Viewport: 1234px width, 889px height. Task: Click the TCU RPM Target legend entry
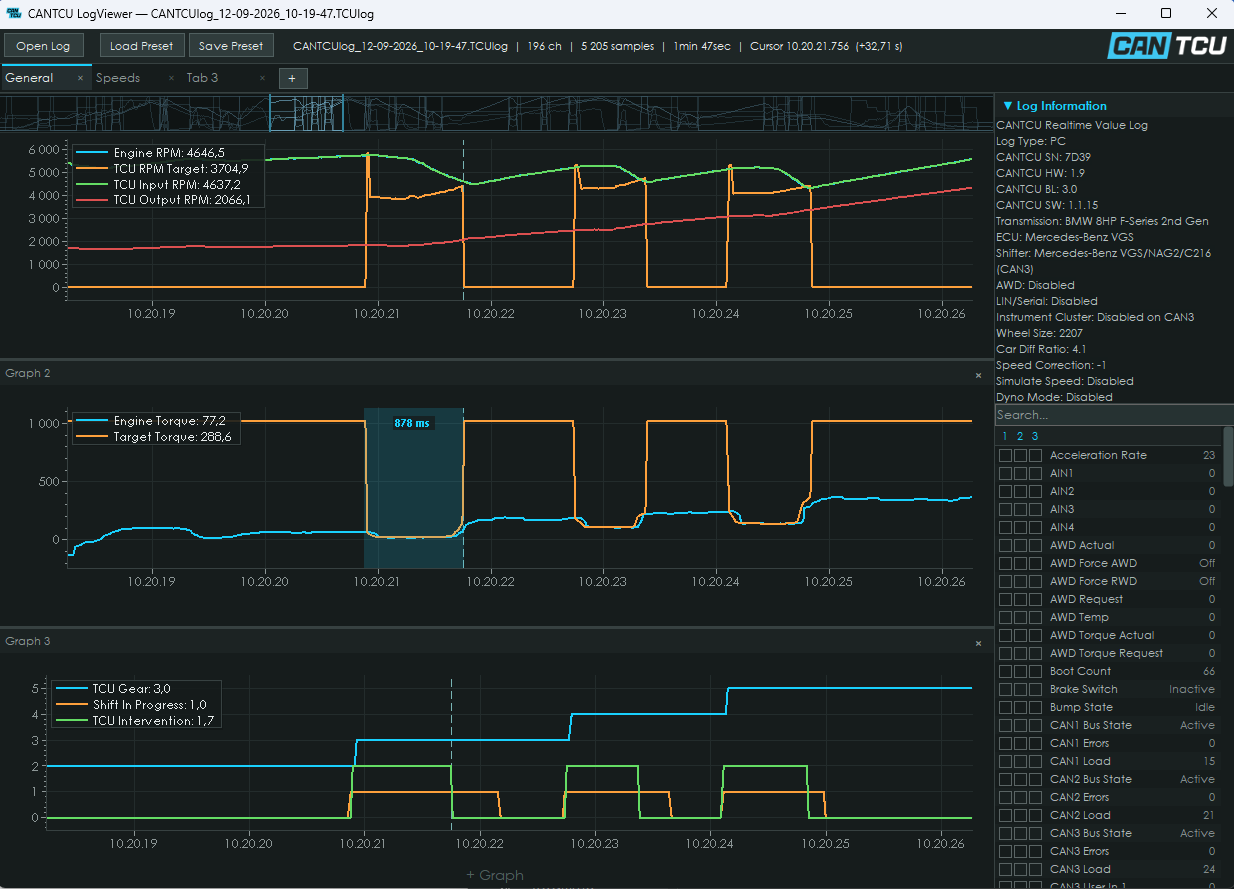tap(165, 169)
